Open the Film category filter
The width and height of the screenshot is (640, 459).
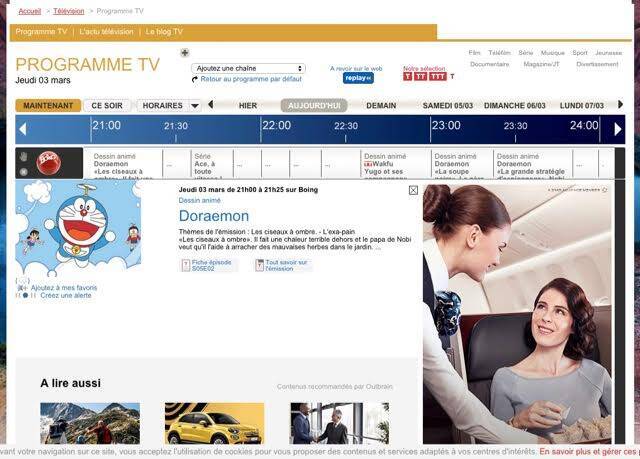coord(474,52)
